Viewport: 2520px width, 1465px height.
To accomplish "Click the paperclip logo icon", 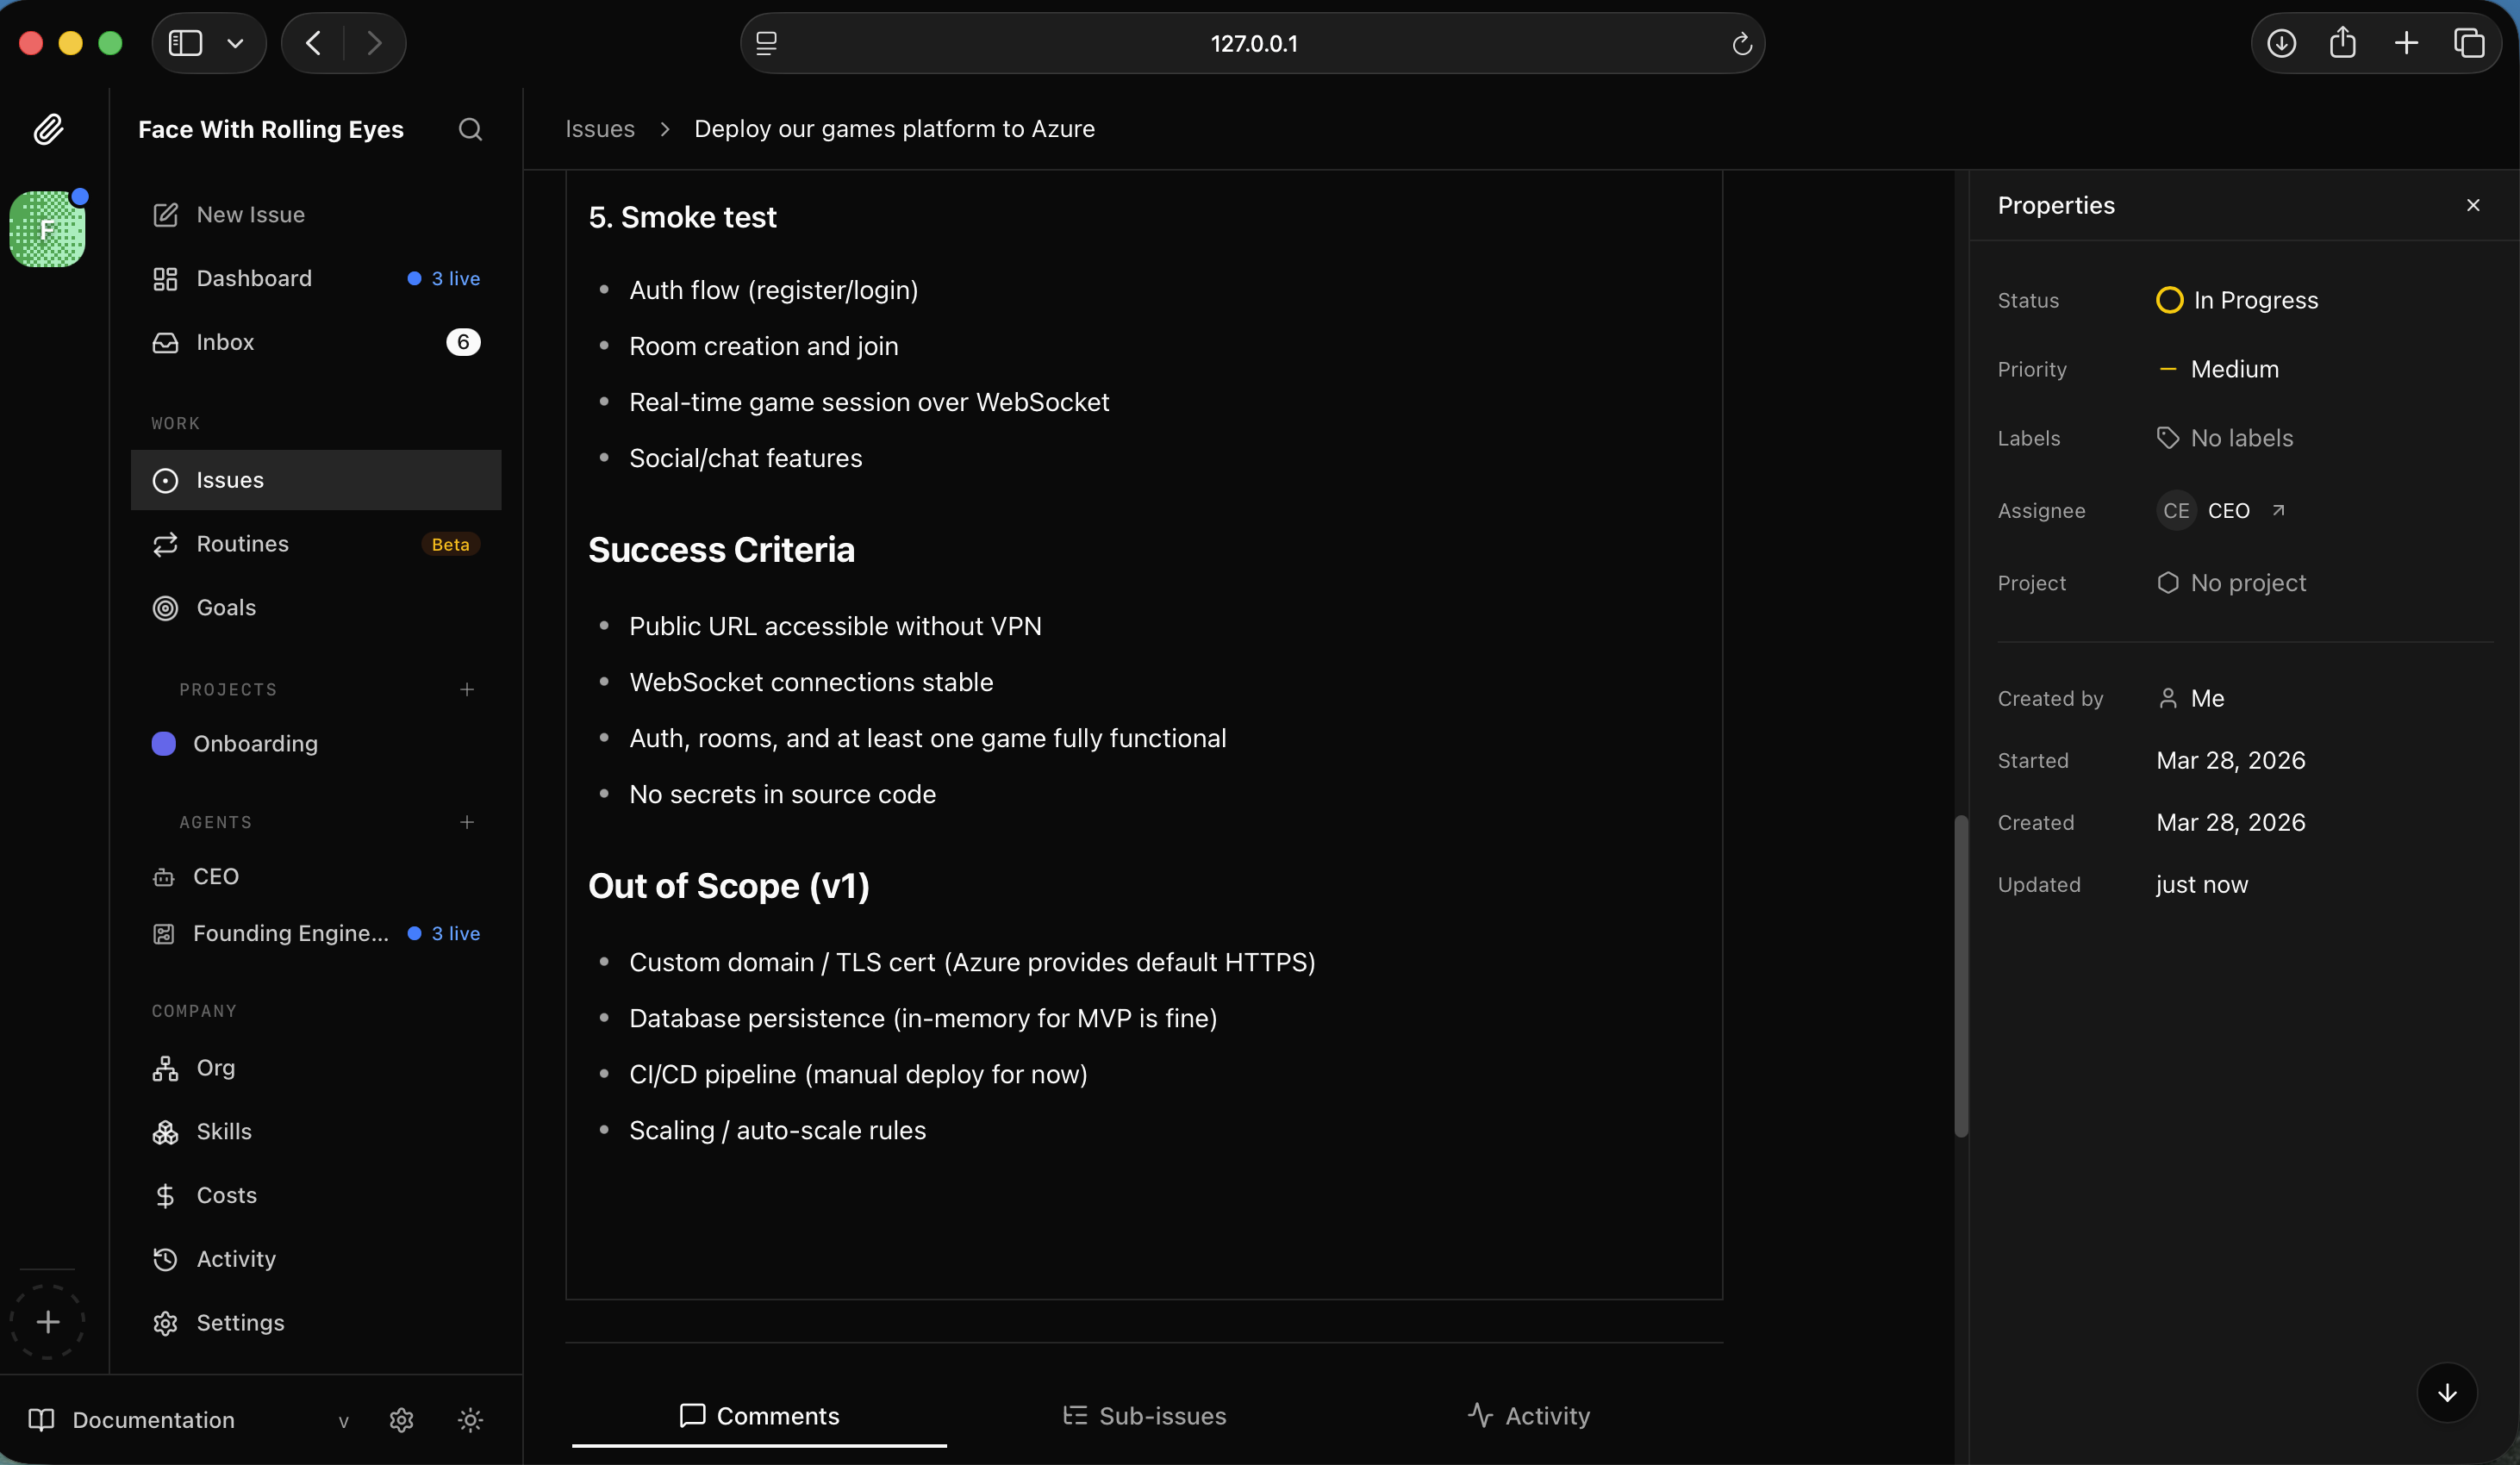I will [48, 129].
